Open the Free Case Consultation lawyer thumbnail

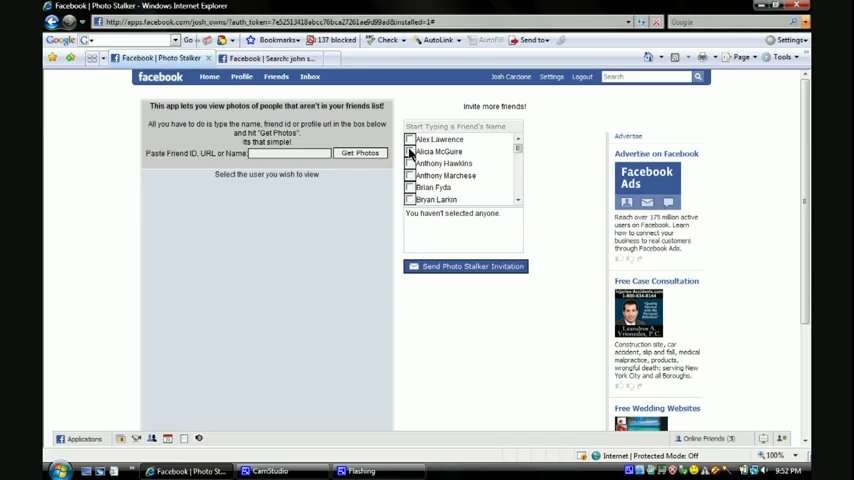click(x=638, y=313)
